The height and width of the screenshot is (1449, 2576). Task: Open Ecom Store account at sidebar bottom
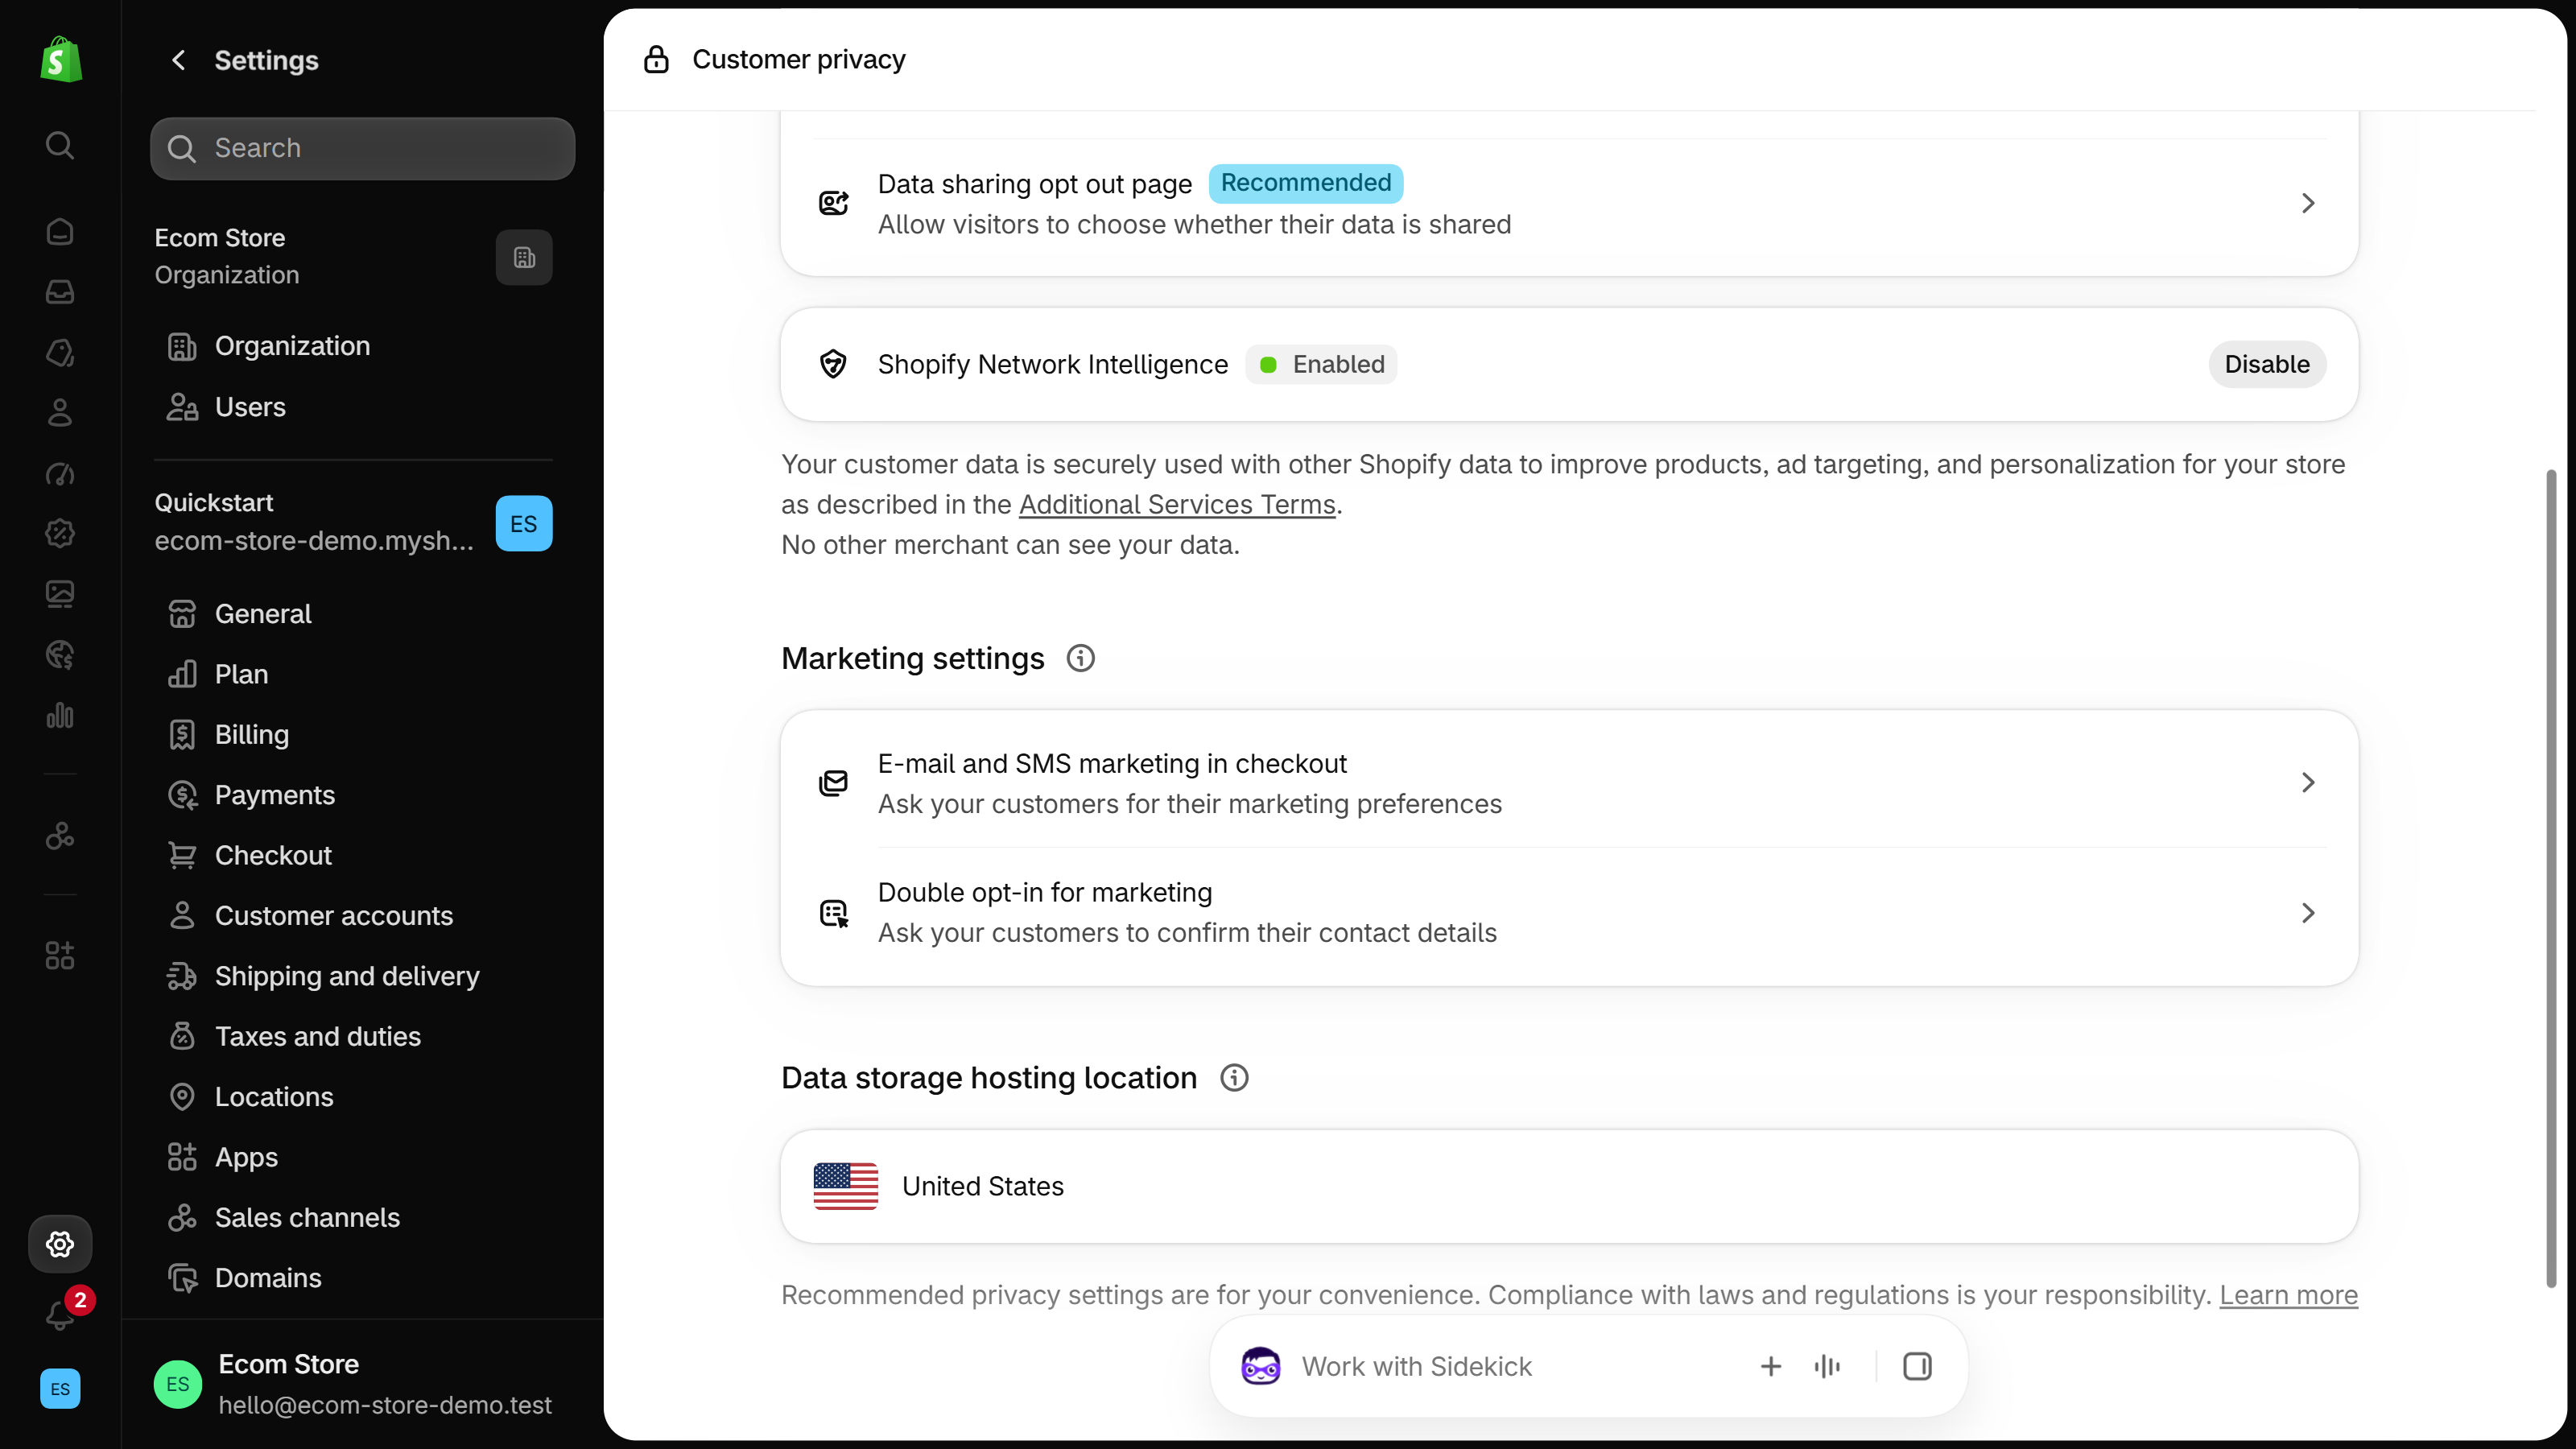coord(362,1385)
